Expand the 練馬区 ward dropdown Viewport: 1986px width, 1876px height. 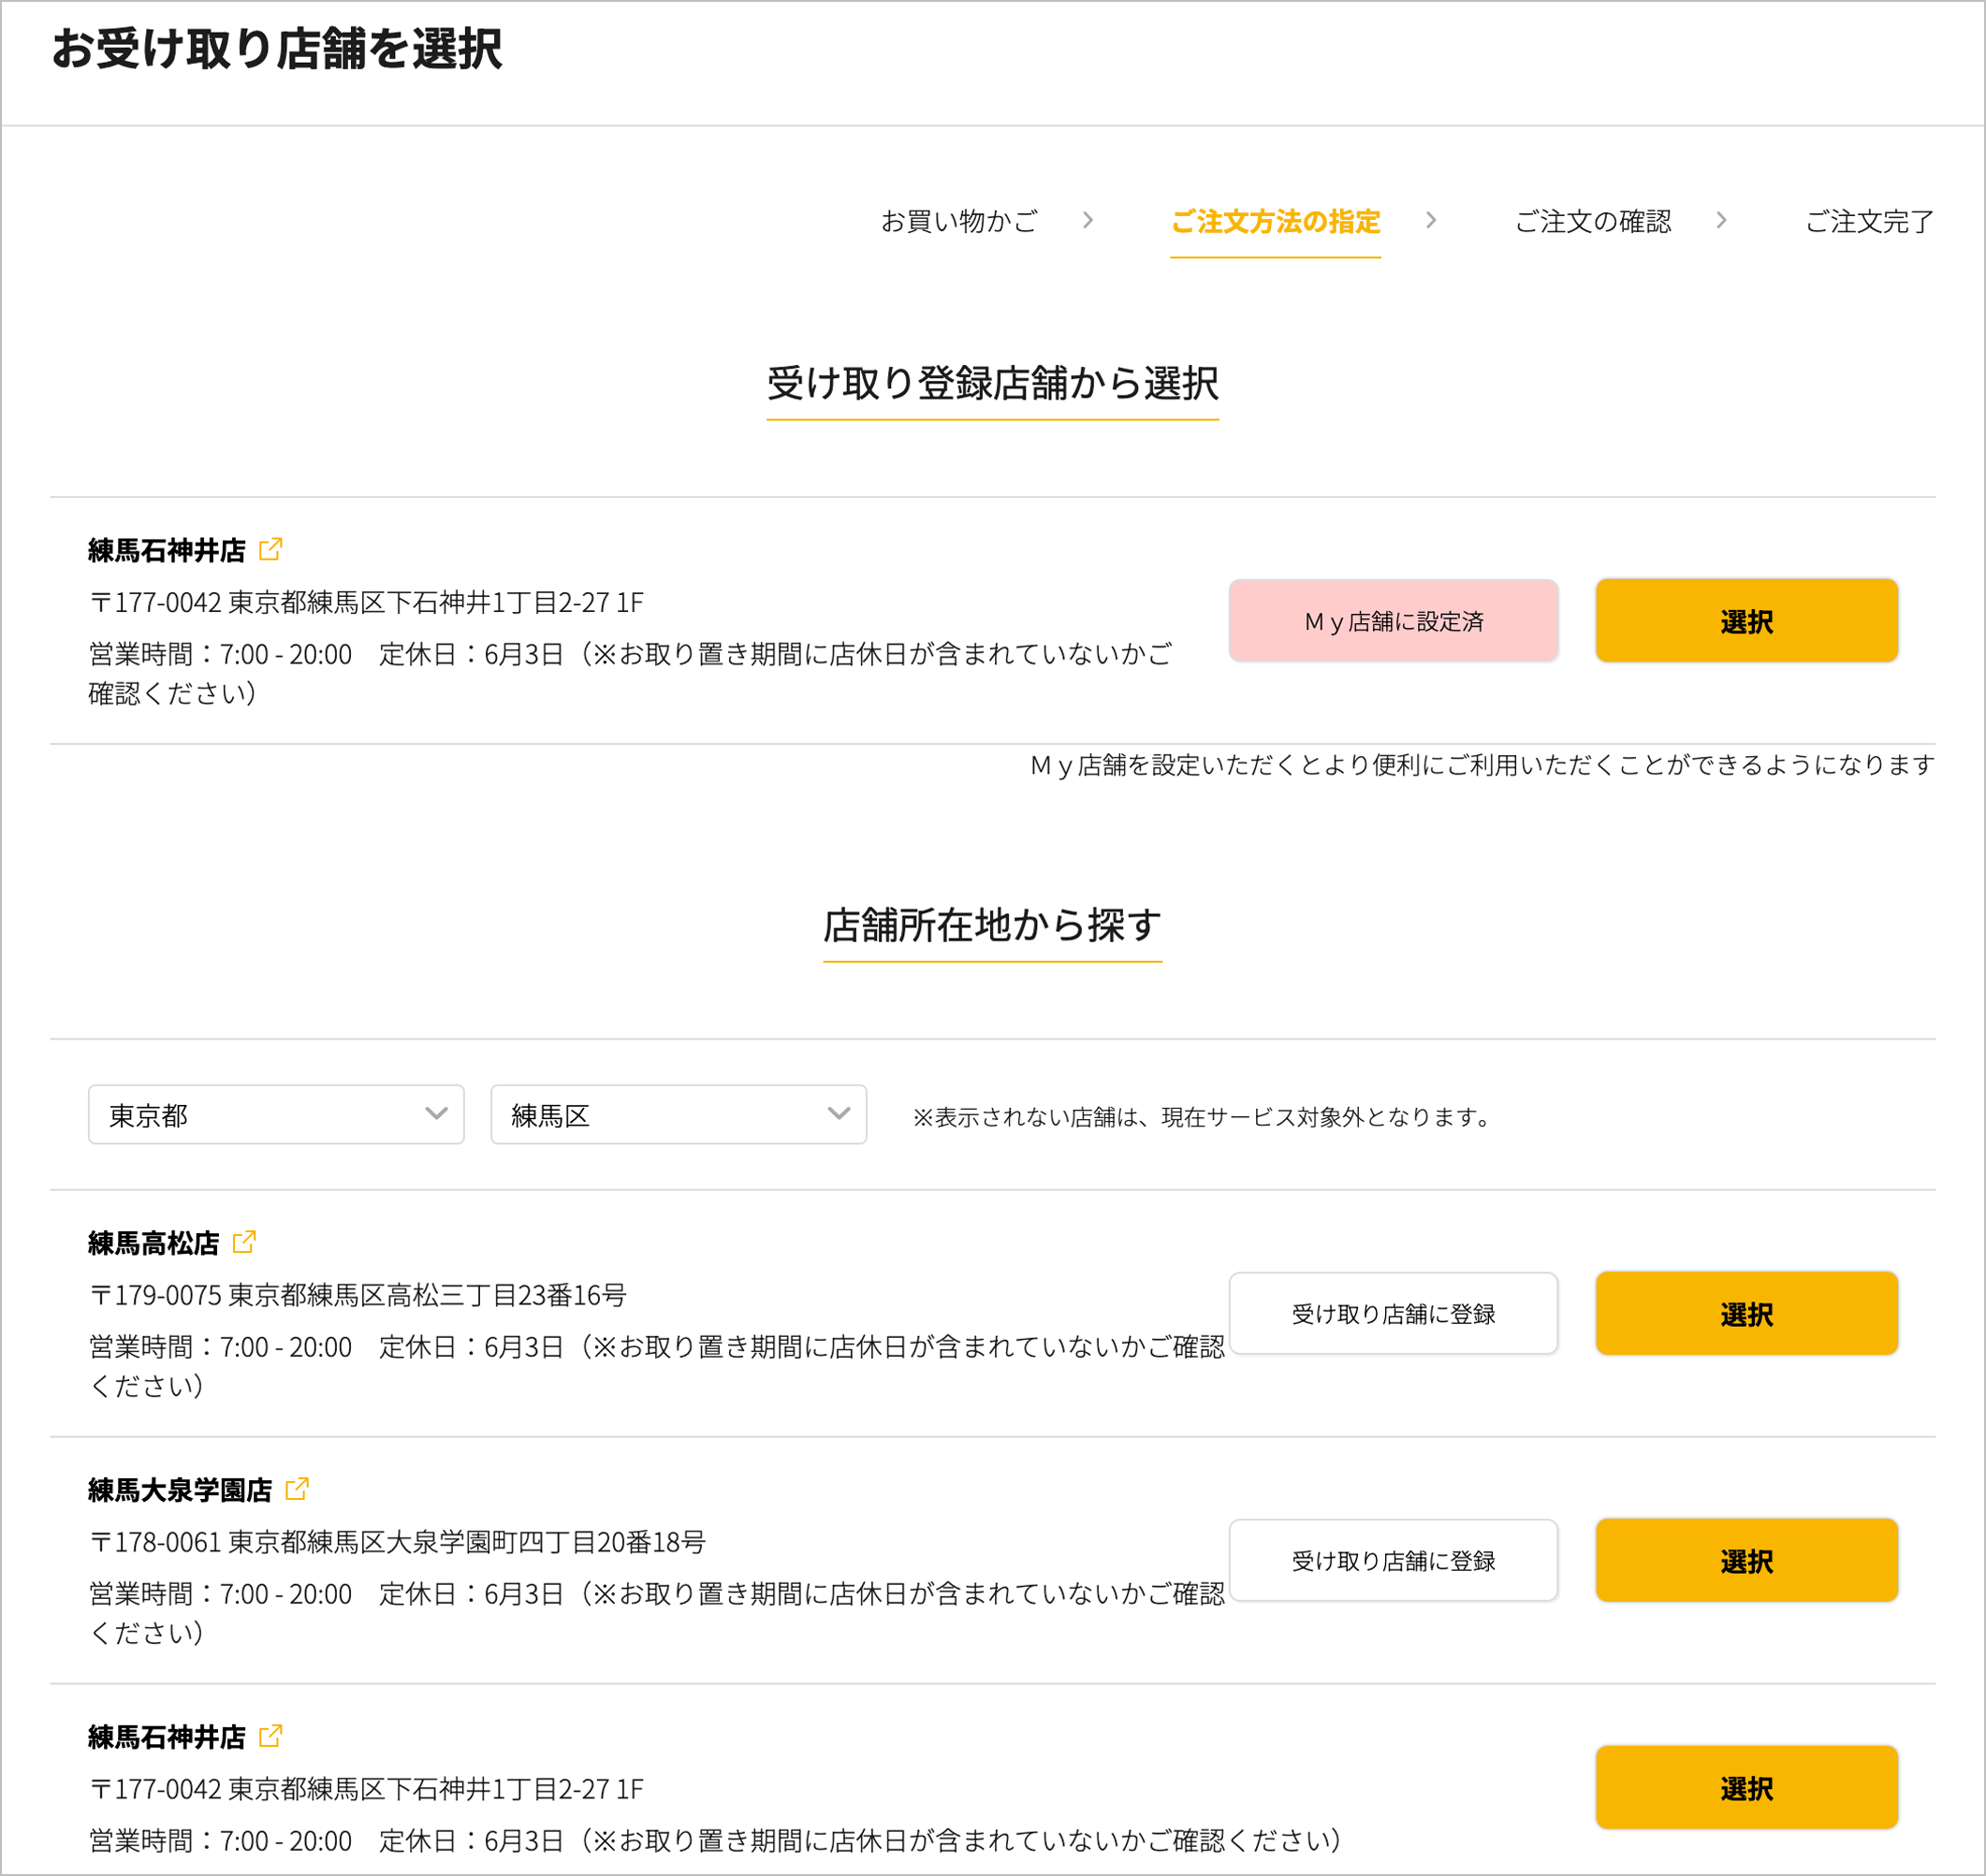[x=678, y=1115]
